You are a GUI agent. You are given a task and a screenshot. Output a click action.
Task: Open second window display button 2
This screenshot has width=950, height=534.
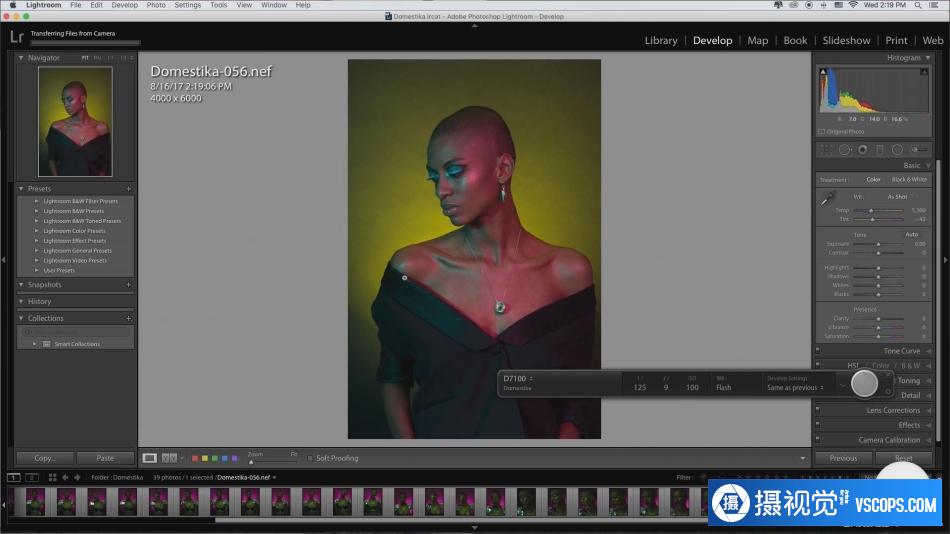32,478
